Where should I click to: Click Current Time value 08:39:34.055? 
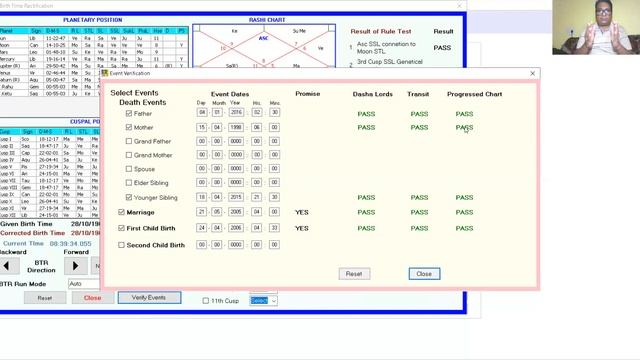(70, 243)
